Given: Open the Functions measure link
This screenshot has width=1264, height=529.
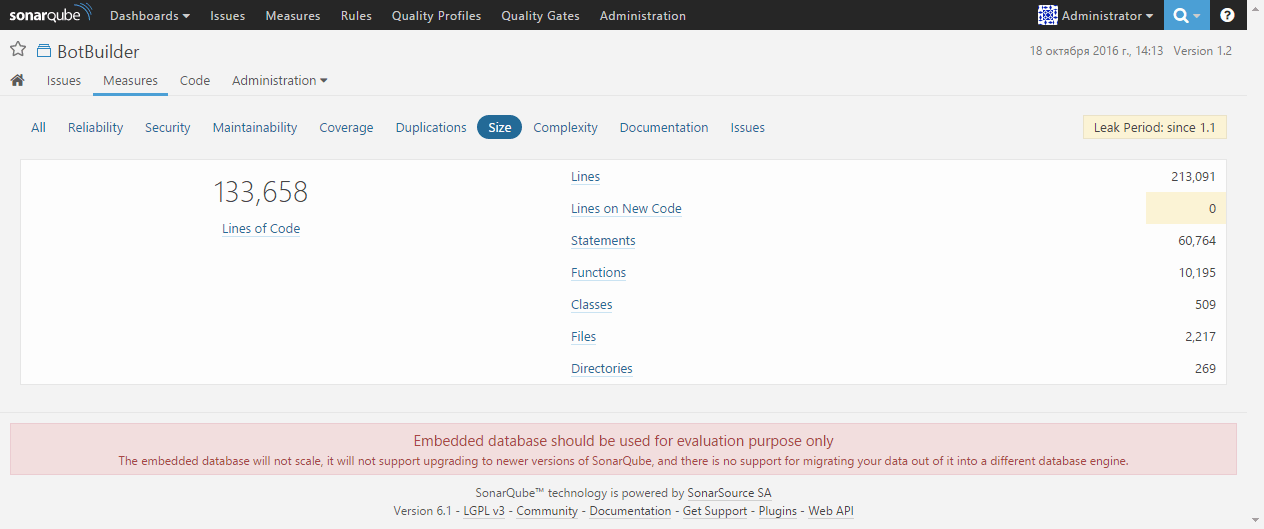Looking at the screenshot, I should click(x=598, y=273).
